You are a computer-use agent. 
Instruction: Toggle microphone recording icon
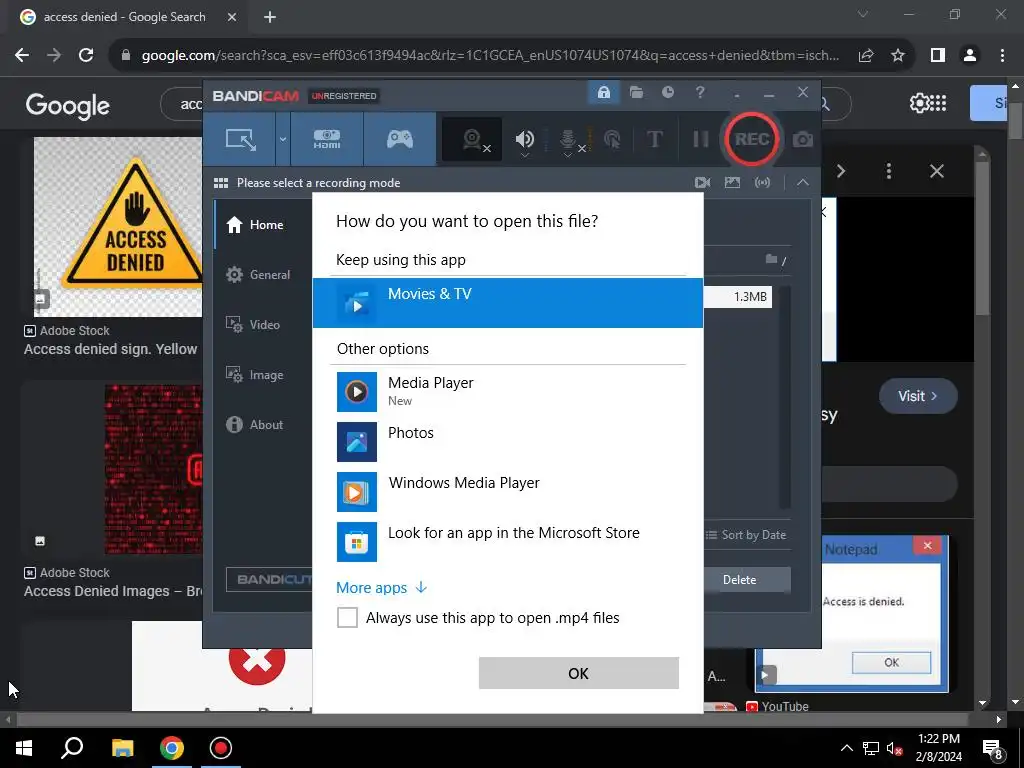click(x=568, y=140)
